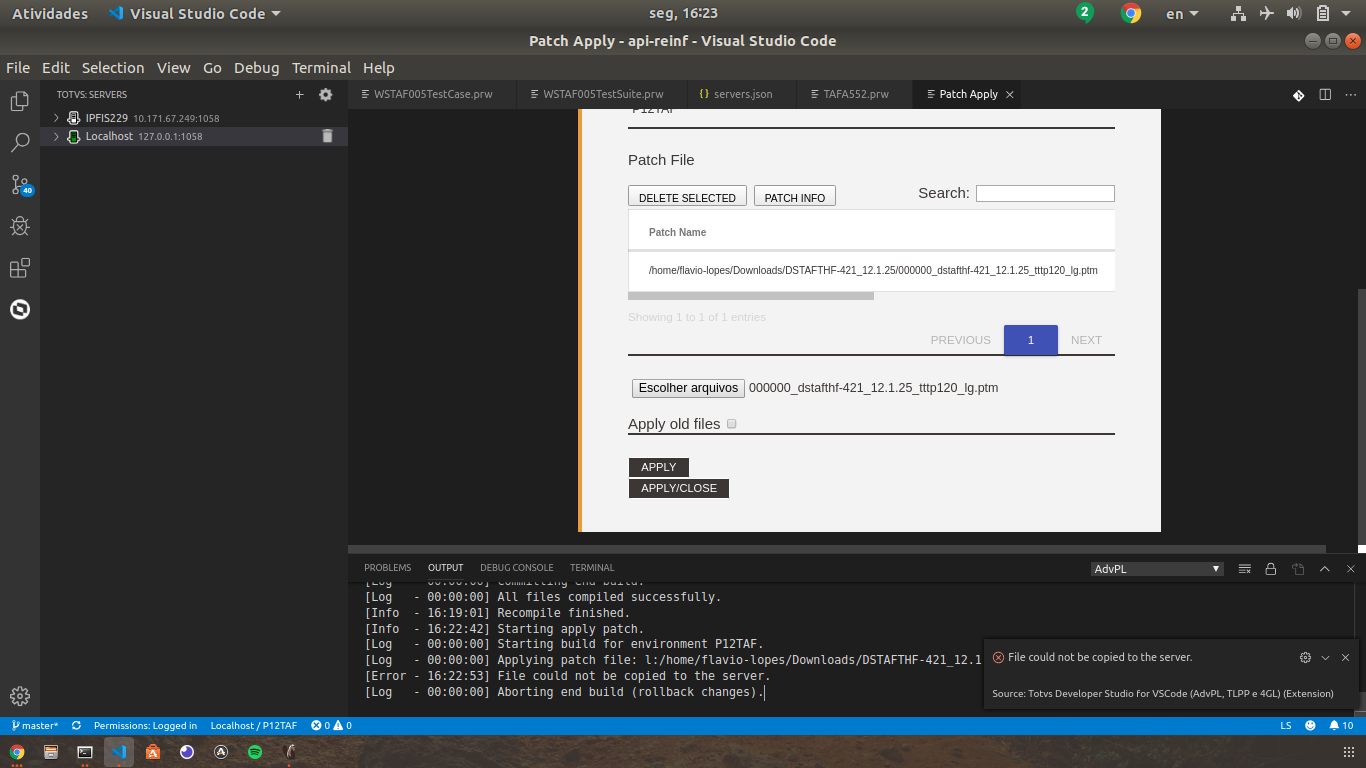Screen dimensions: 1366x768
Task: Delete the Localhost server with trash icon
Action: pyautogui.click(x=327, y=136)
